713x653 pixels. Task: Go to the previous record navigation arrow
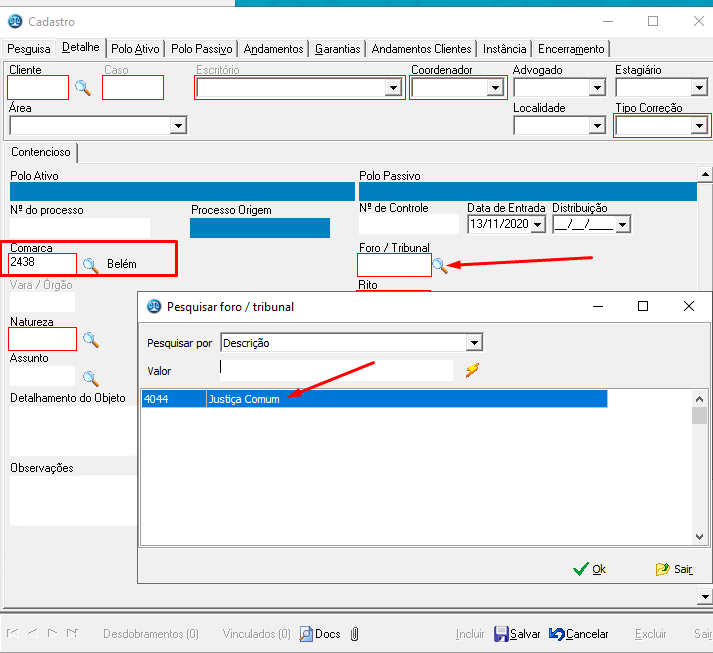[x=33, y=633]
